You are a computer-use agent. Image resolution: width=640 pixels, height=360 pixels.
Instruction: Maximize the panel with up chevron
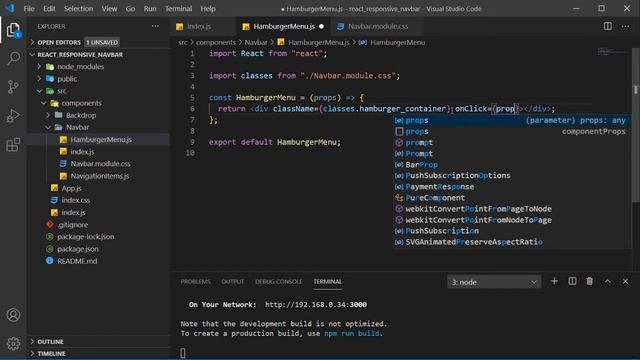coord(608,281)
